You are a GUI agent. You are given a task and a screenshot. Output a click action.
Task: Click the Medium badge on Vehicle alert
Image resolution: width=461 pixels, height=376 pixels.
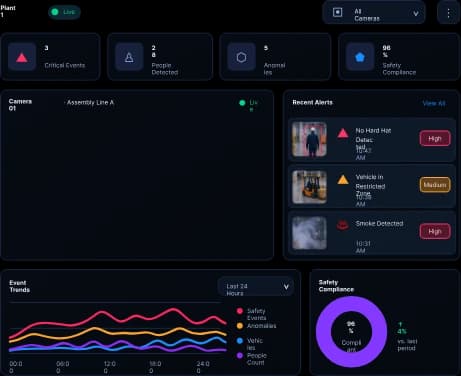(x=435, y=185)
